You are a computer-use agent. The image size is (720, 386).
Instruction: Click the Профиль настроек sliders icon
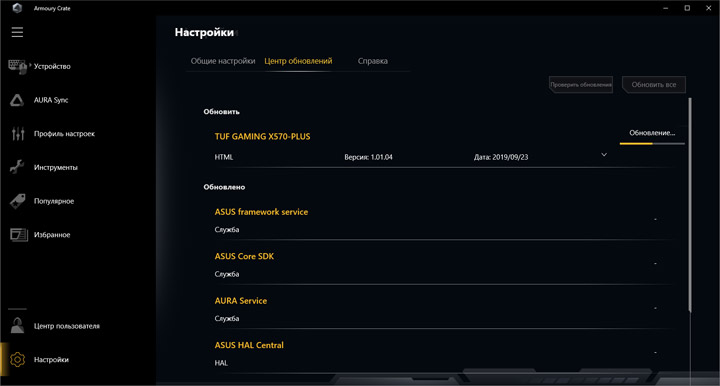[18, 134]
